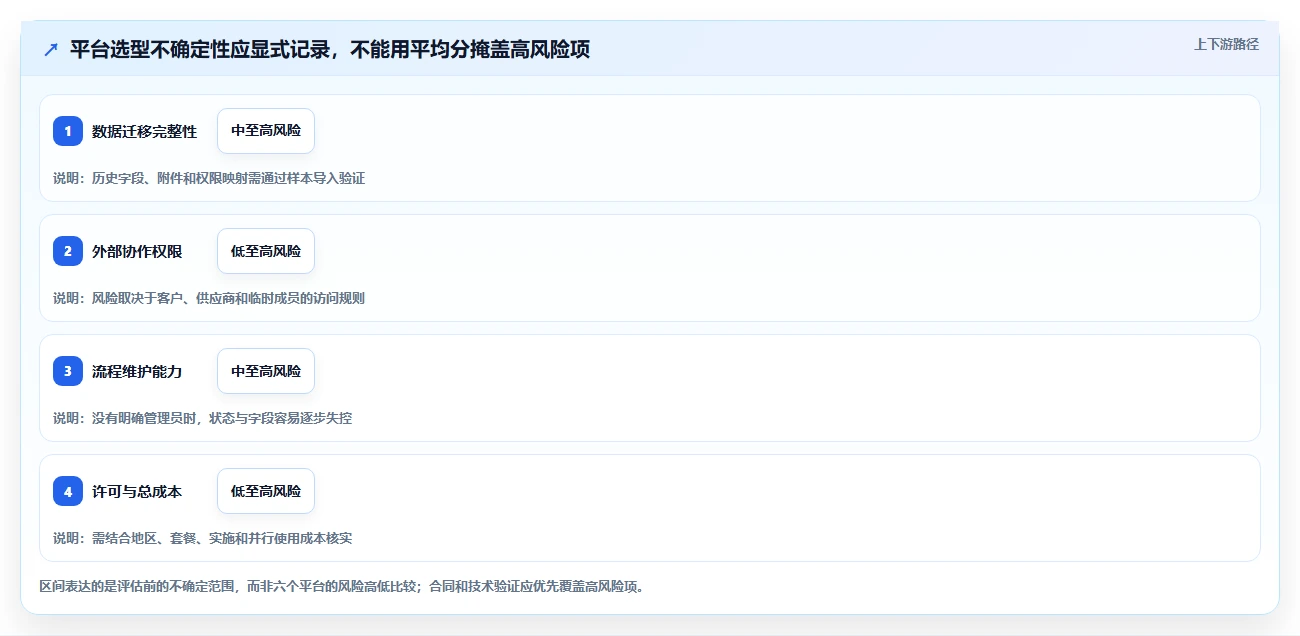Image resolution: width=1300 pixels, height=636 pixels.
Task: Click the panel heading 平台选型不确定性应显式记录
Action: [x=330, y=49]
